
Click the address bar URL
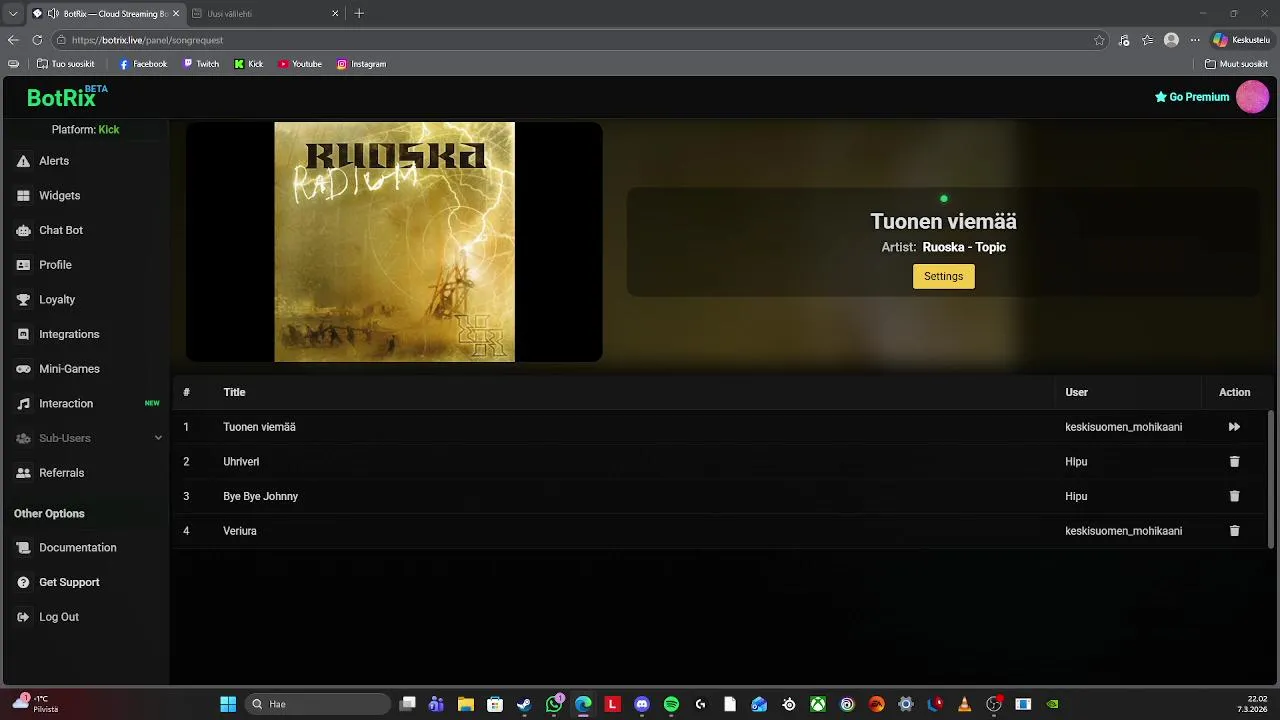click(x=147, y=40)
